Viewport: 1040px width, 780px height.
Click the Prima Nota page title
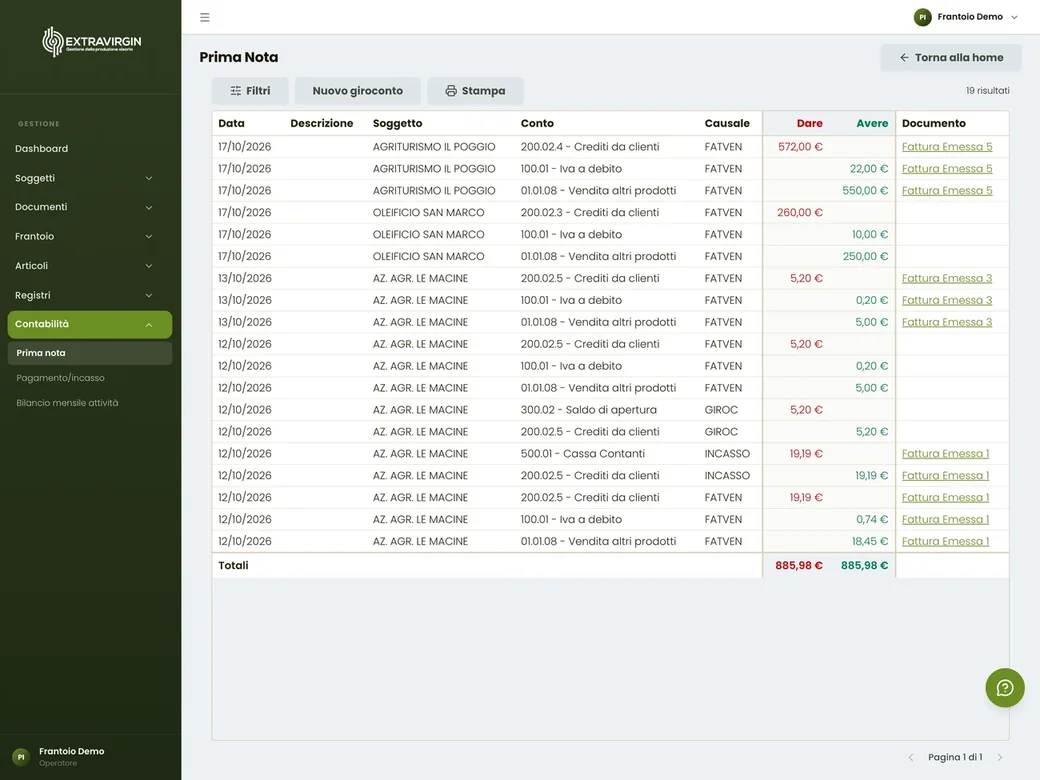(239, 58)
